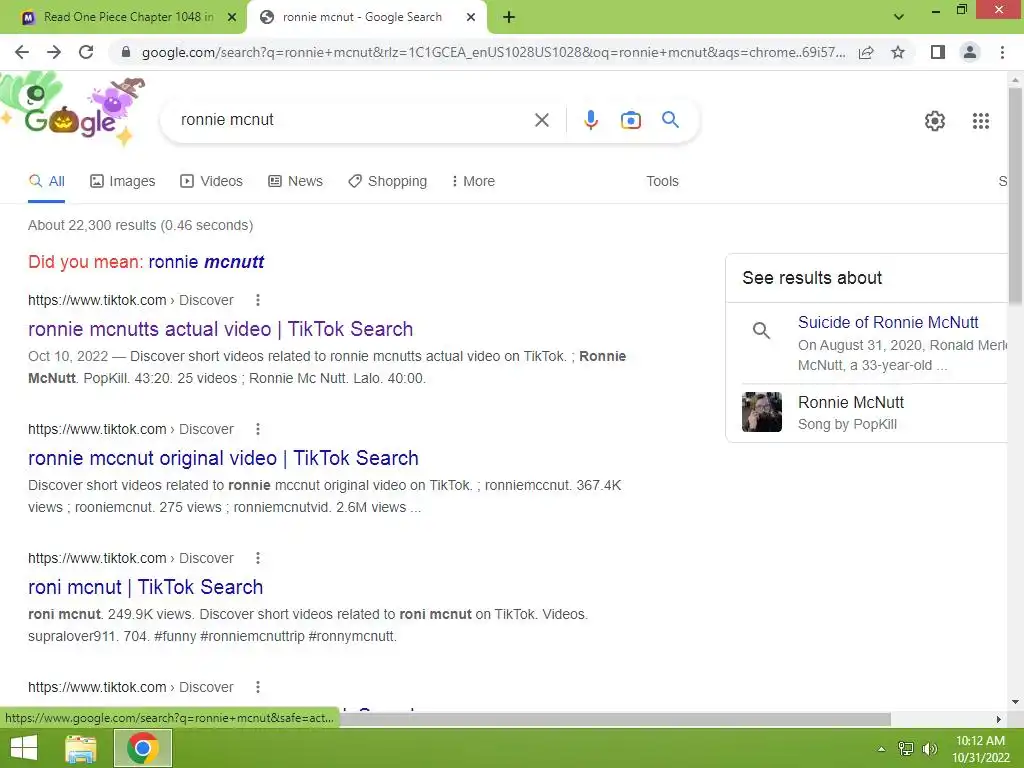Viewport: 1024px width, 768px height.
Task: Open the Chrome profile menu
Action: (970, 52)
